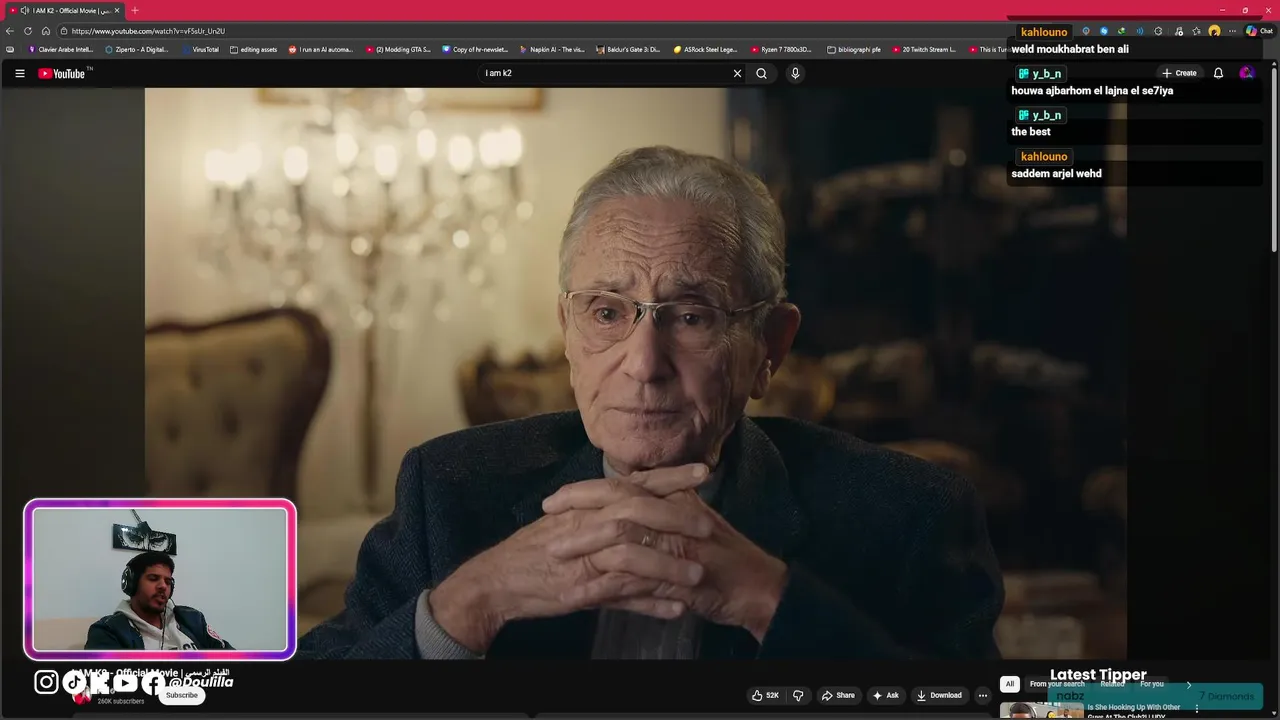Start voice search with microphone icon

tap(795, 73)
